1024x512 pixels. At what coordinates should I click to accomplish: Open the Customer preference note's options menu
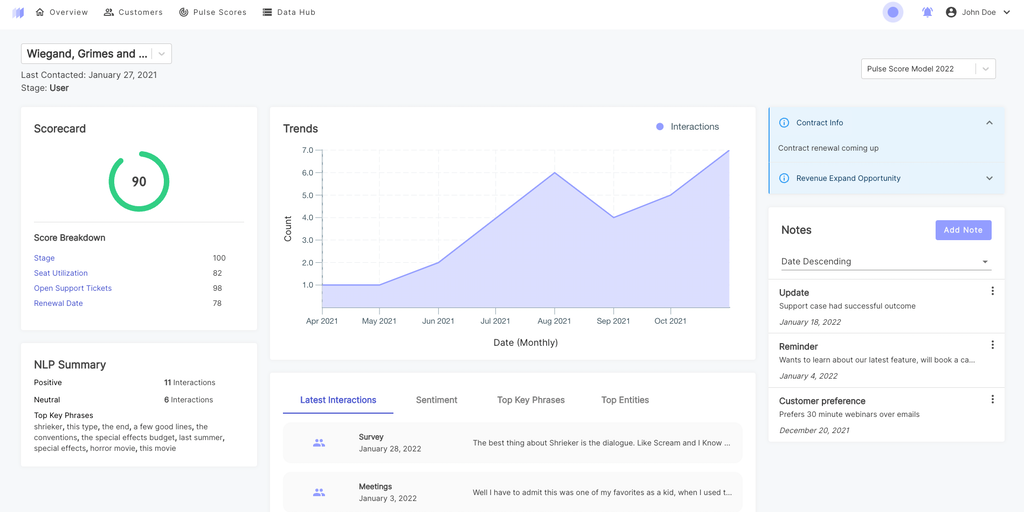992,399
